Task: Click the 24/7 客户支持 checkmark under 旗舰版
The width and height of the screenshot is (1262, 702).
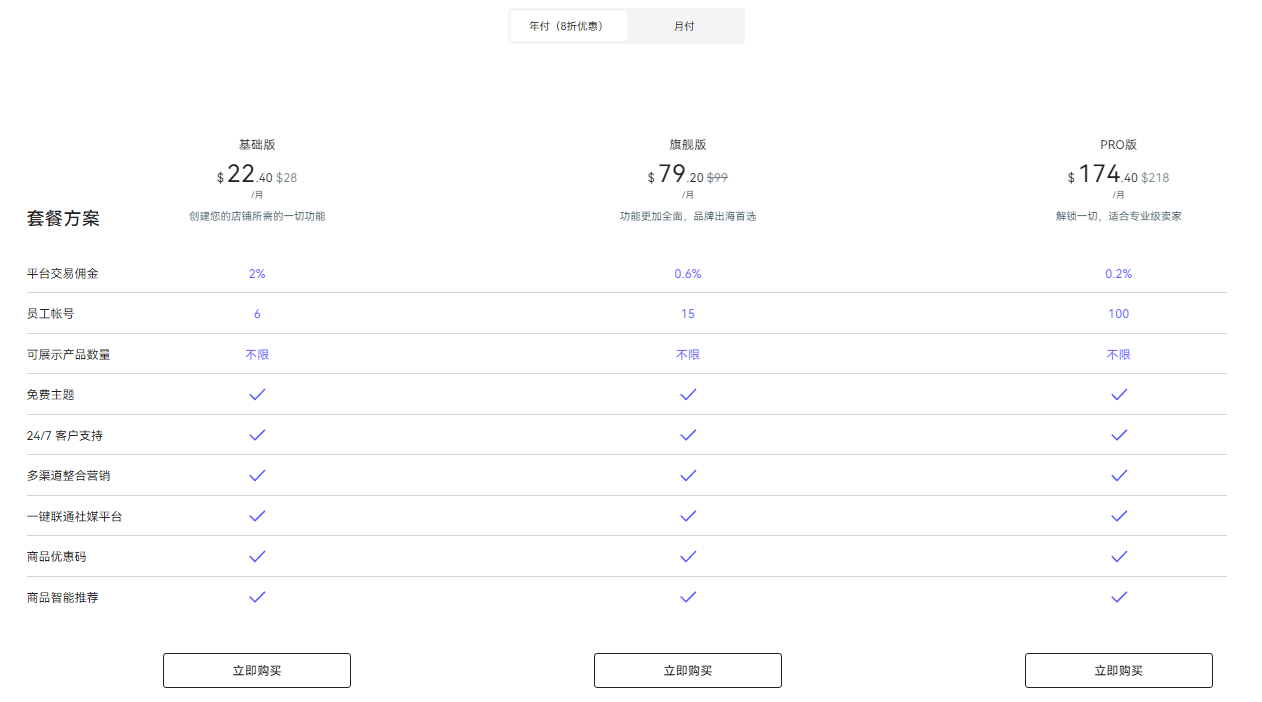Action: (x=688, y=435)
